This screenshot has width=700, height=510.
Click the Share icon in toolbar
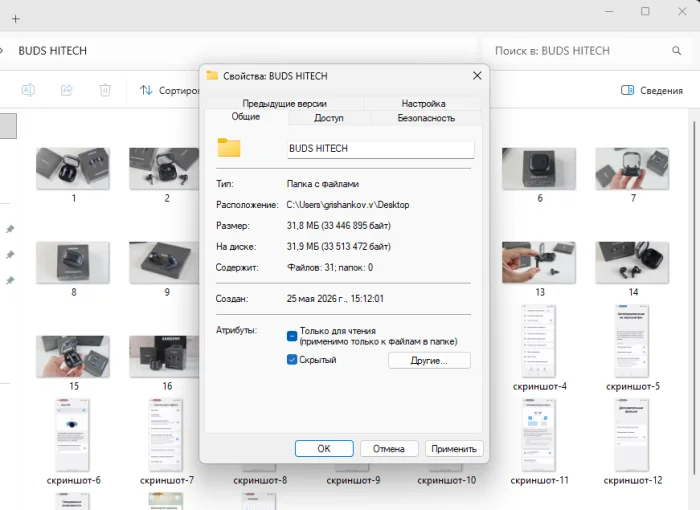(x=67, y=90)
